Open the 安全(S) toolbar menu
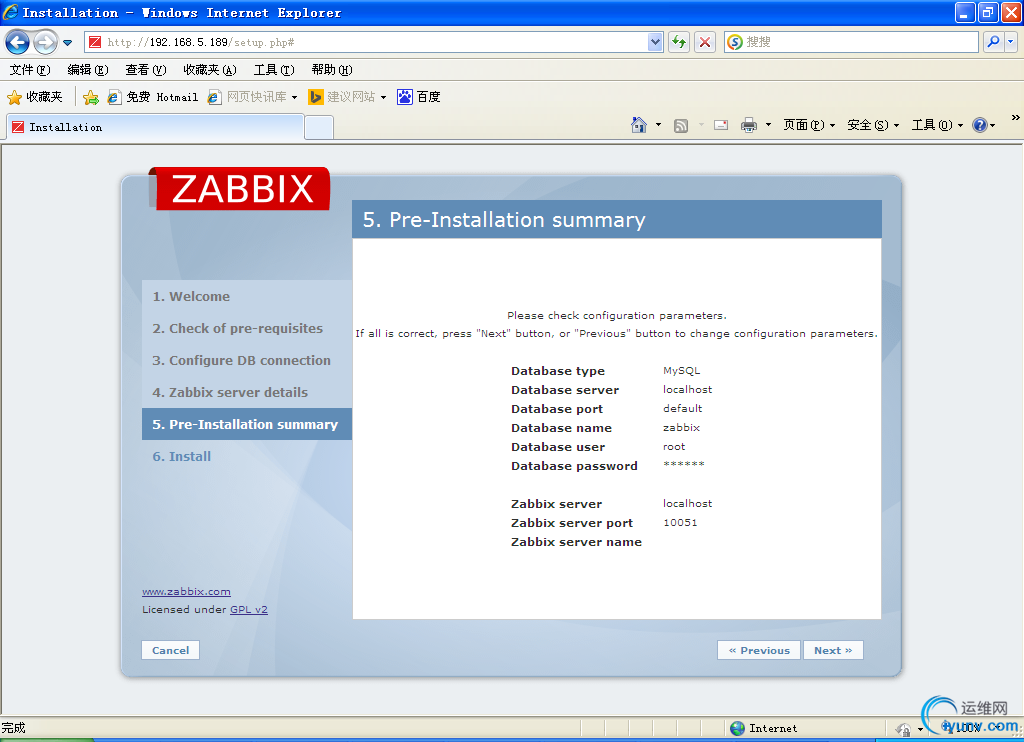This screenshot has height=742, width=1024. [x=873, y=125]
